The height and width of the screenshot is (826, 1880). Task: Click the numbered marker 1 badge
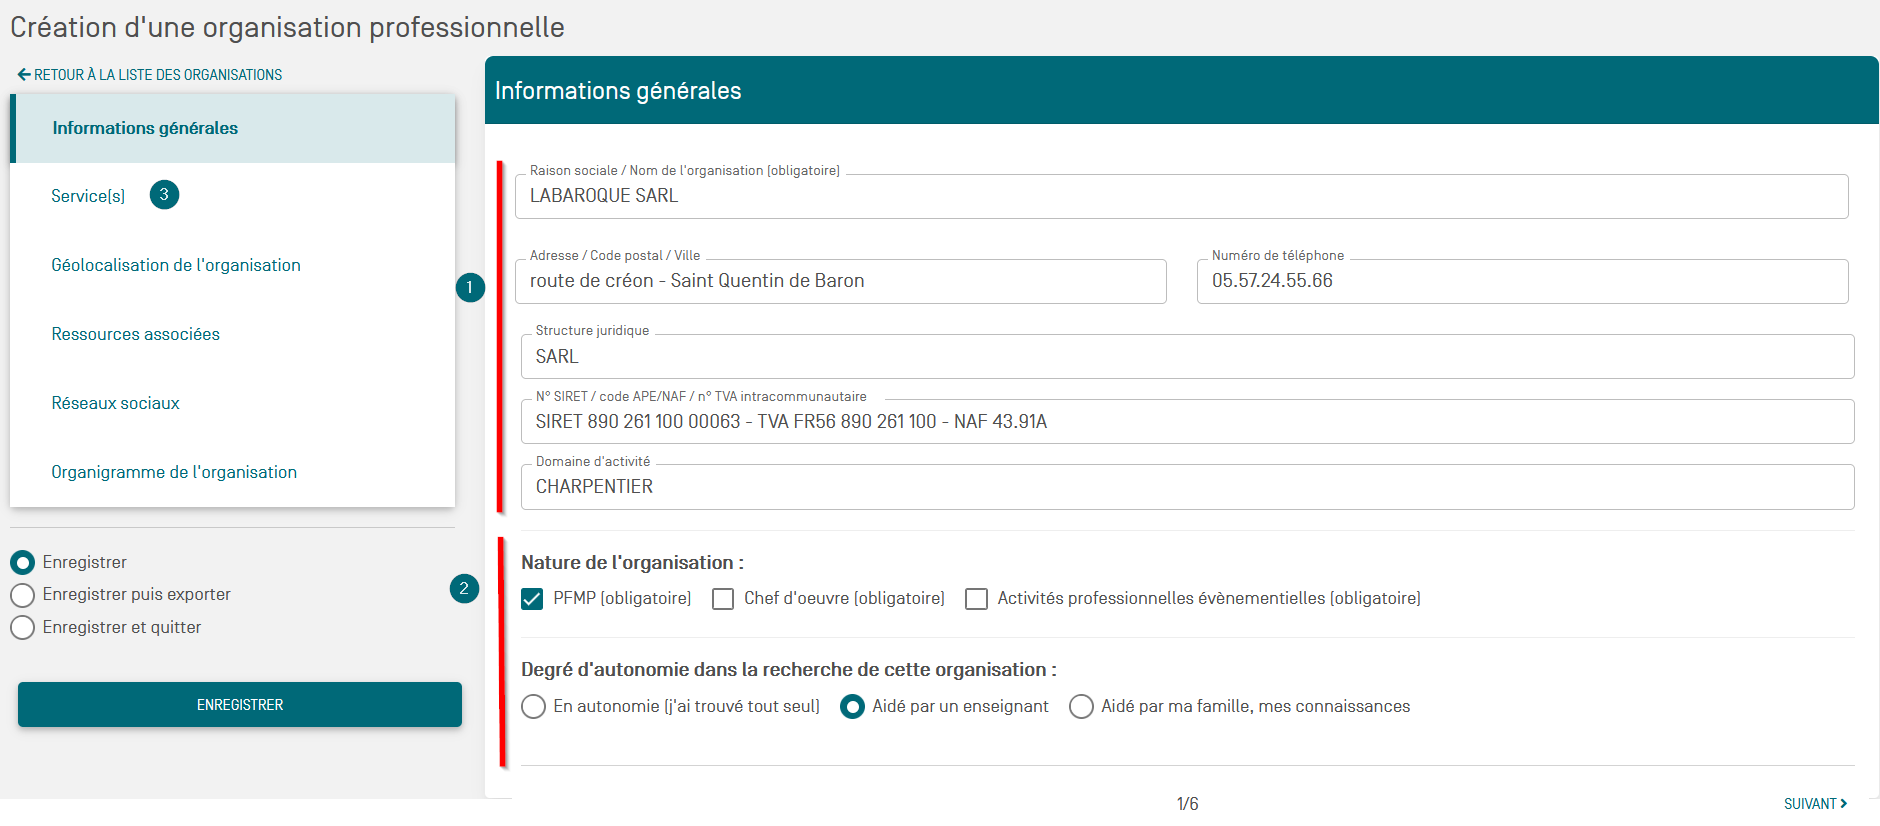[470, 288]
